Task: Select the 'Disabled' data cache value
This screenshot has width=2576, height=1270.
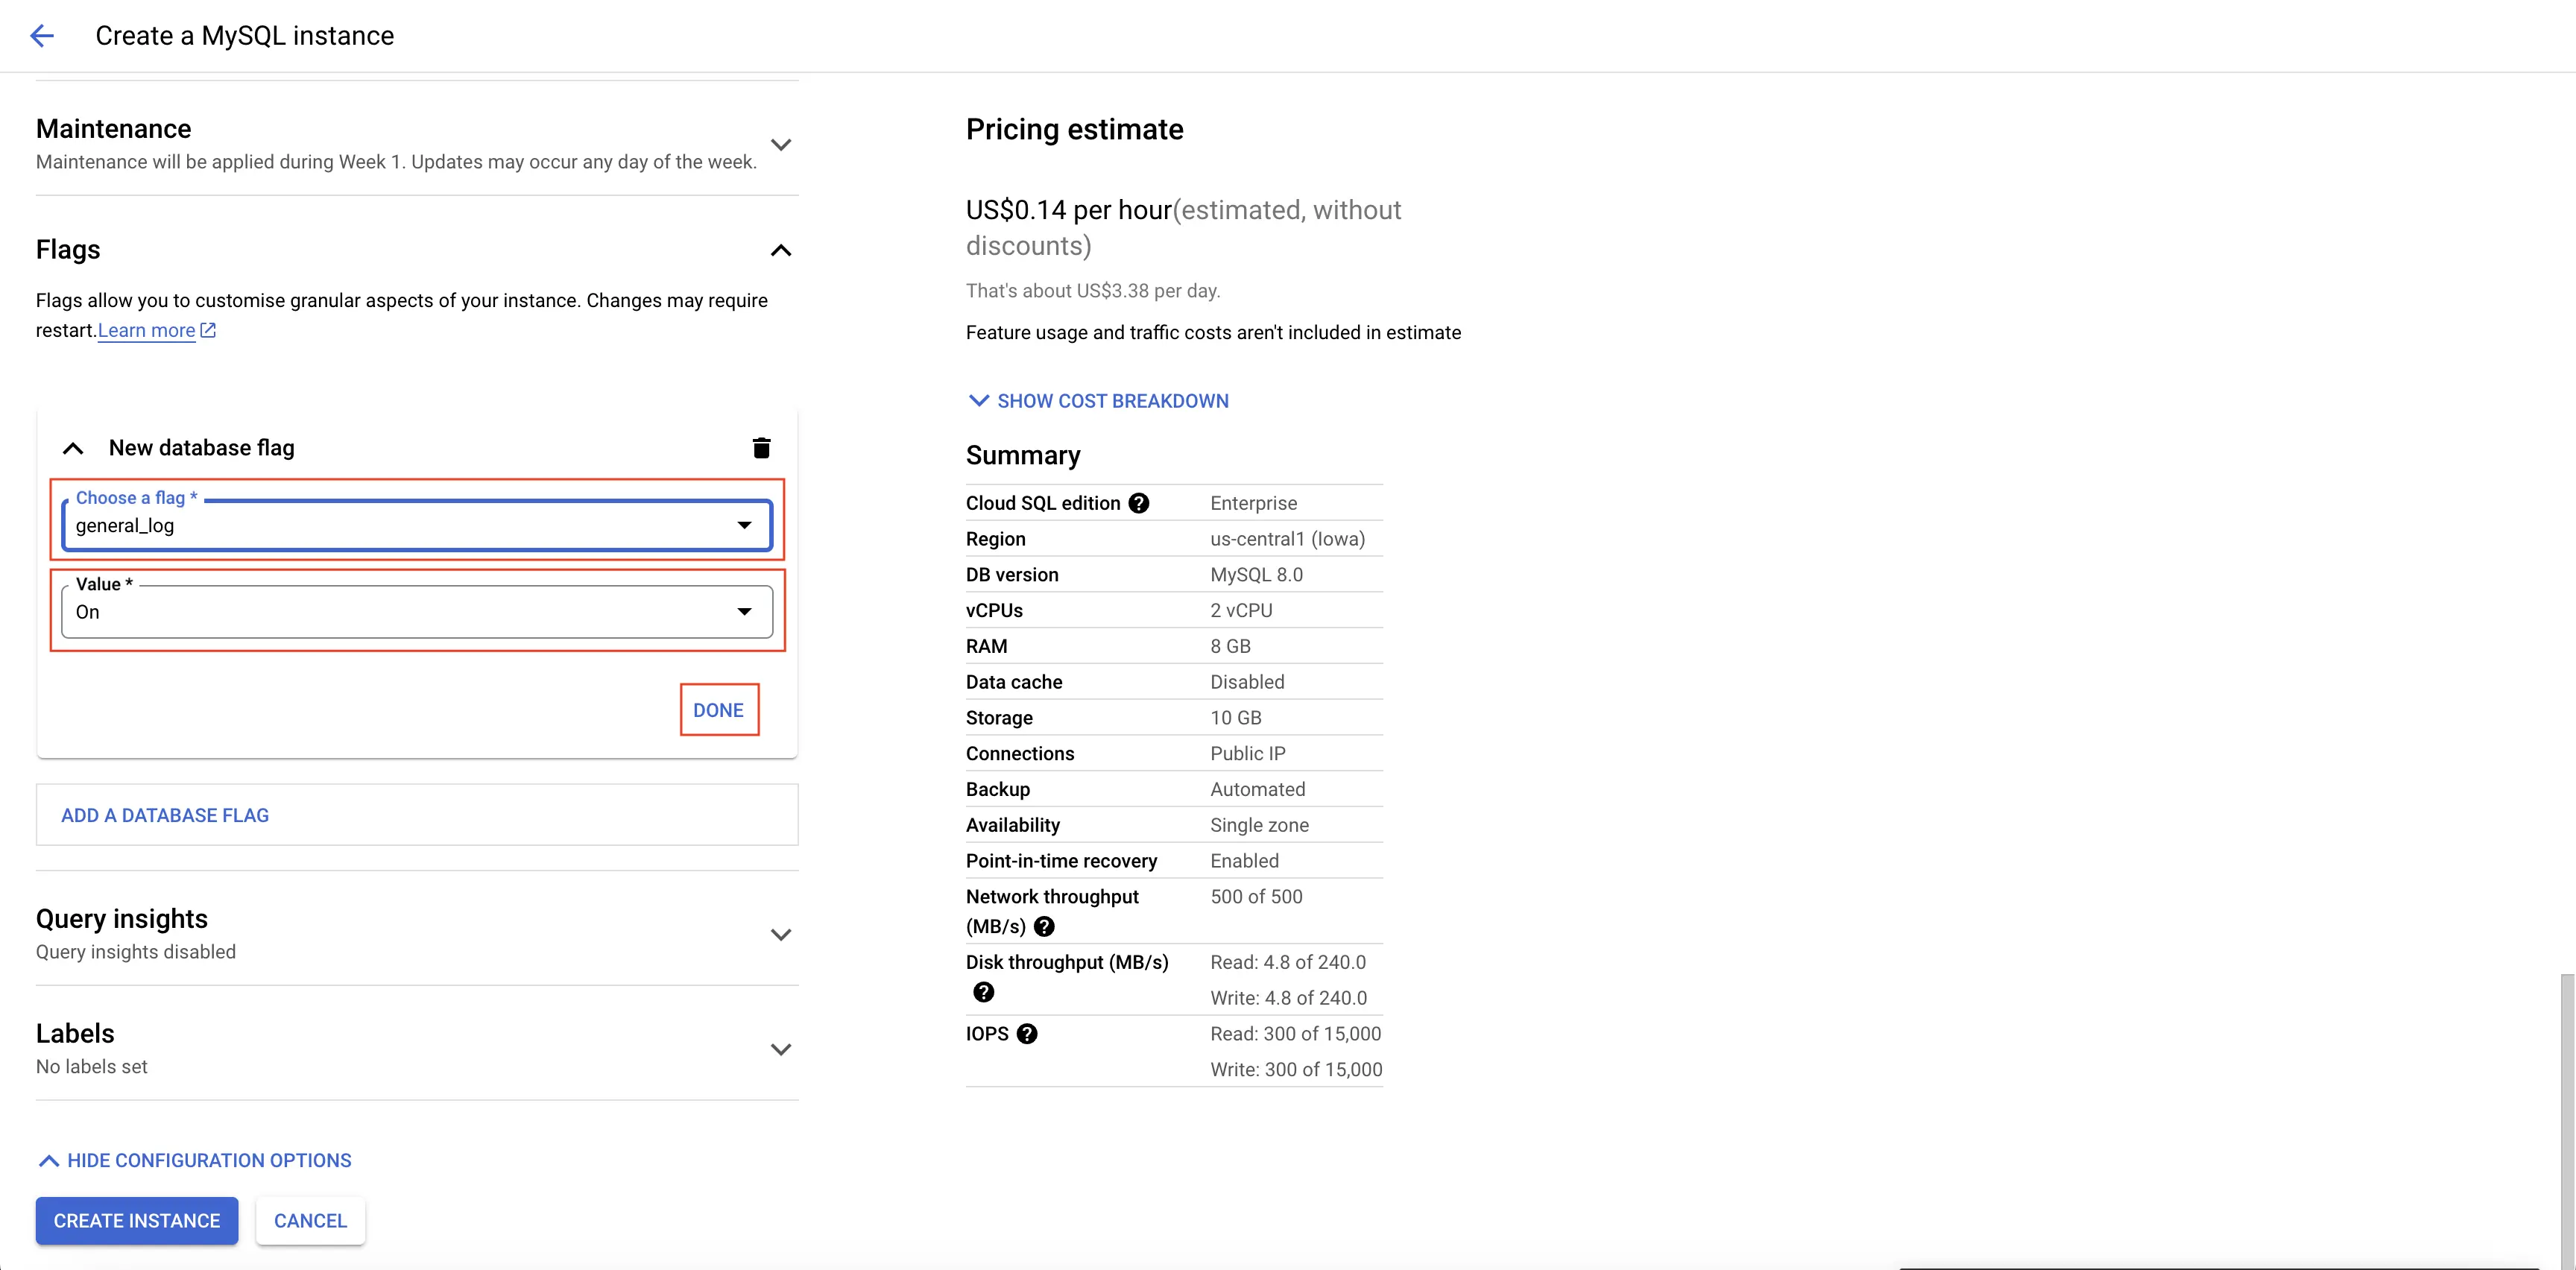Action: (x=1247, y=682)
